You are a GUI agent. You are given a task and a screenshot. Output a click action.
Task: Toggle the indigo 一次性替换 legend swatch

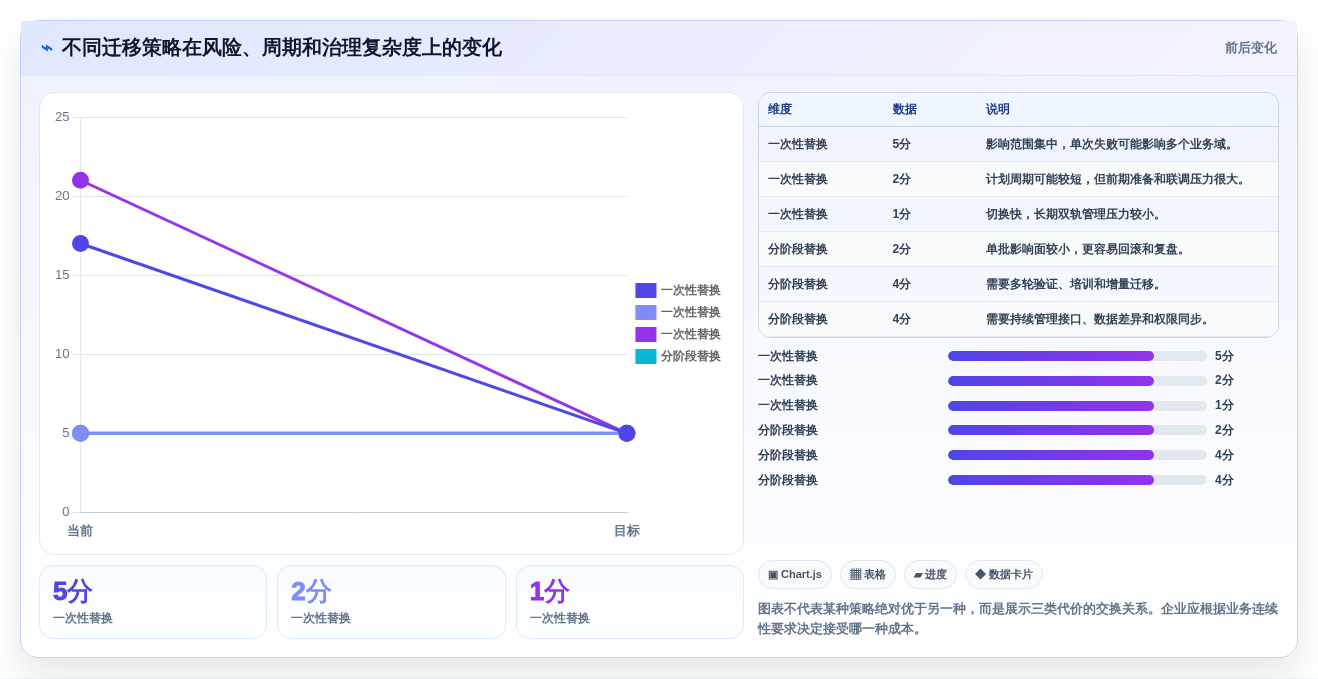646,290
